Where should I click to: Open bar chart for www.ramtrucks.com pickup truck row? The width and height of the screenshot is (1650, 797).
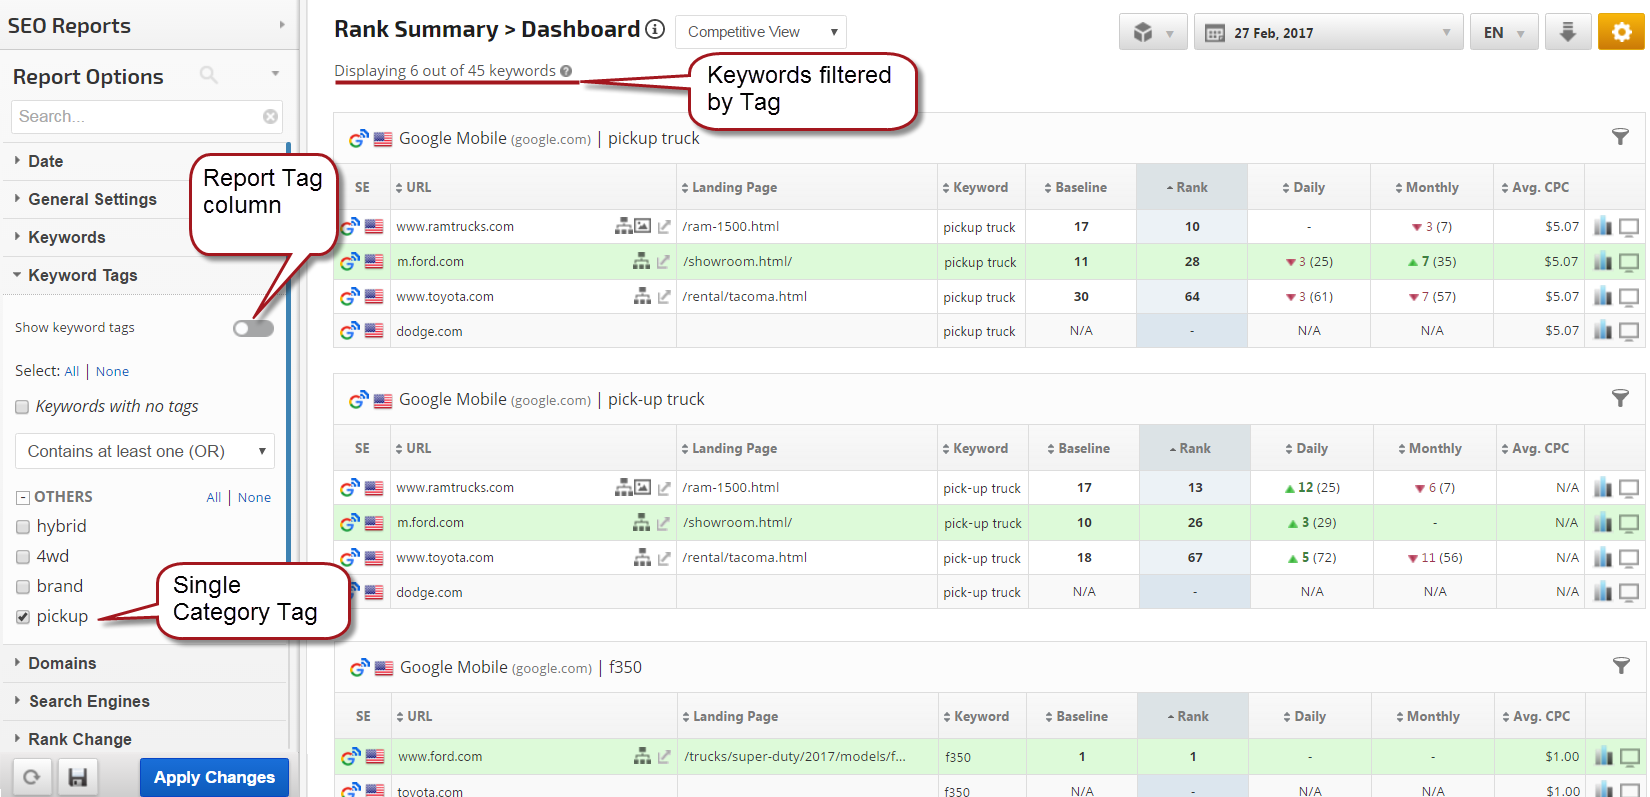click(x=1602, y=227)
